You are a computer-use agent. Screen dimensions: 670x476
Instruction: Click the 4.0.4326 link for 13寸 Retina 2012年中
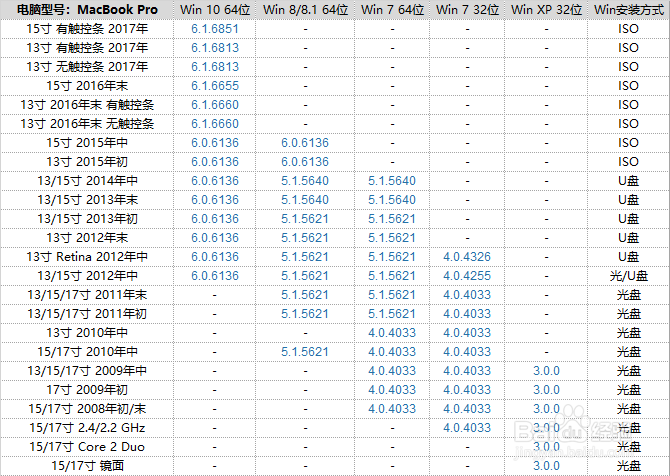467,257
